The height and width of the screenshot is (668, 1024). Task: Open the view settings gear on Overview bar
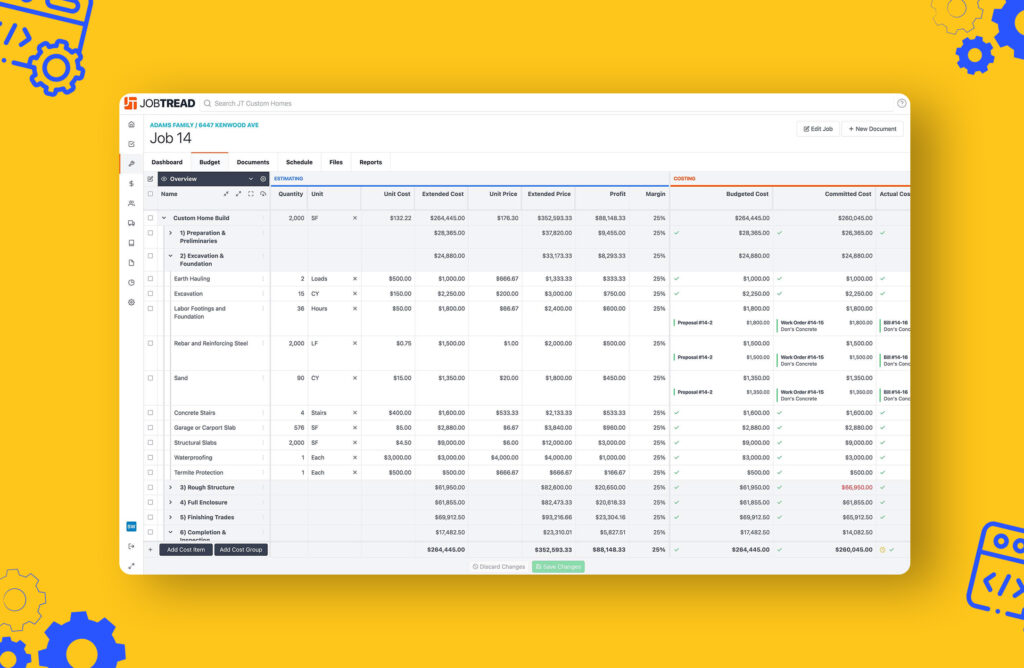tap(263, 179)
